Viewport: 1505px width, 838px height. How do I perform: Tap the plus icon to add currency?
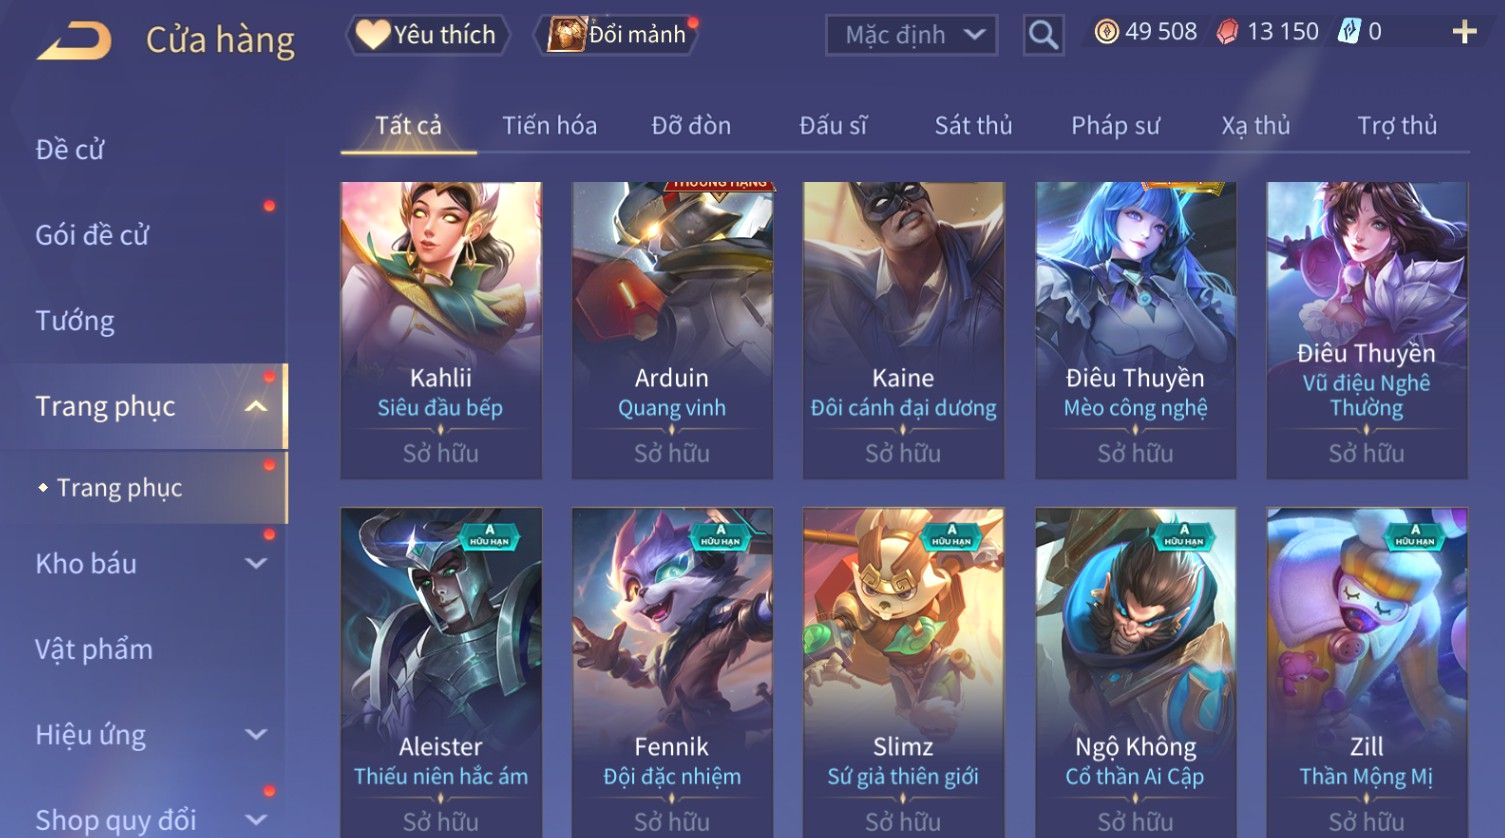[x=1464, y=33]
